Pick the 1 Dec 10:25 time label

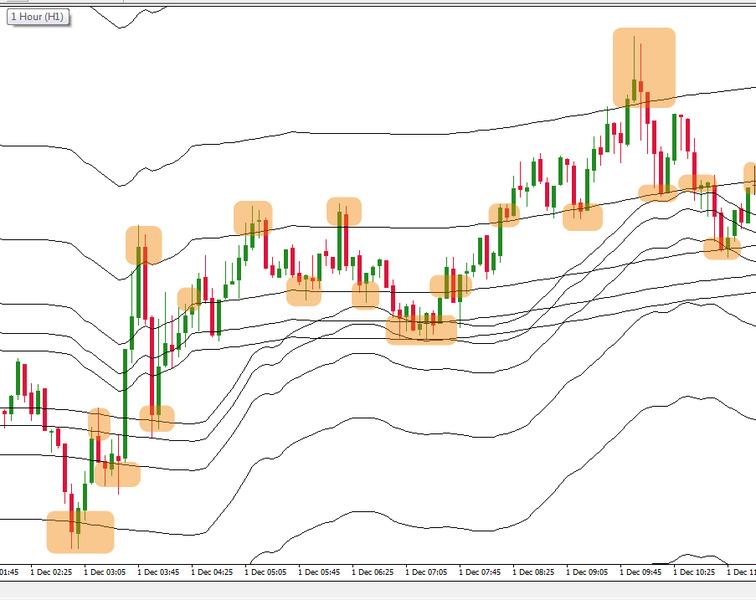[x=694, y=572]
